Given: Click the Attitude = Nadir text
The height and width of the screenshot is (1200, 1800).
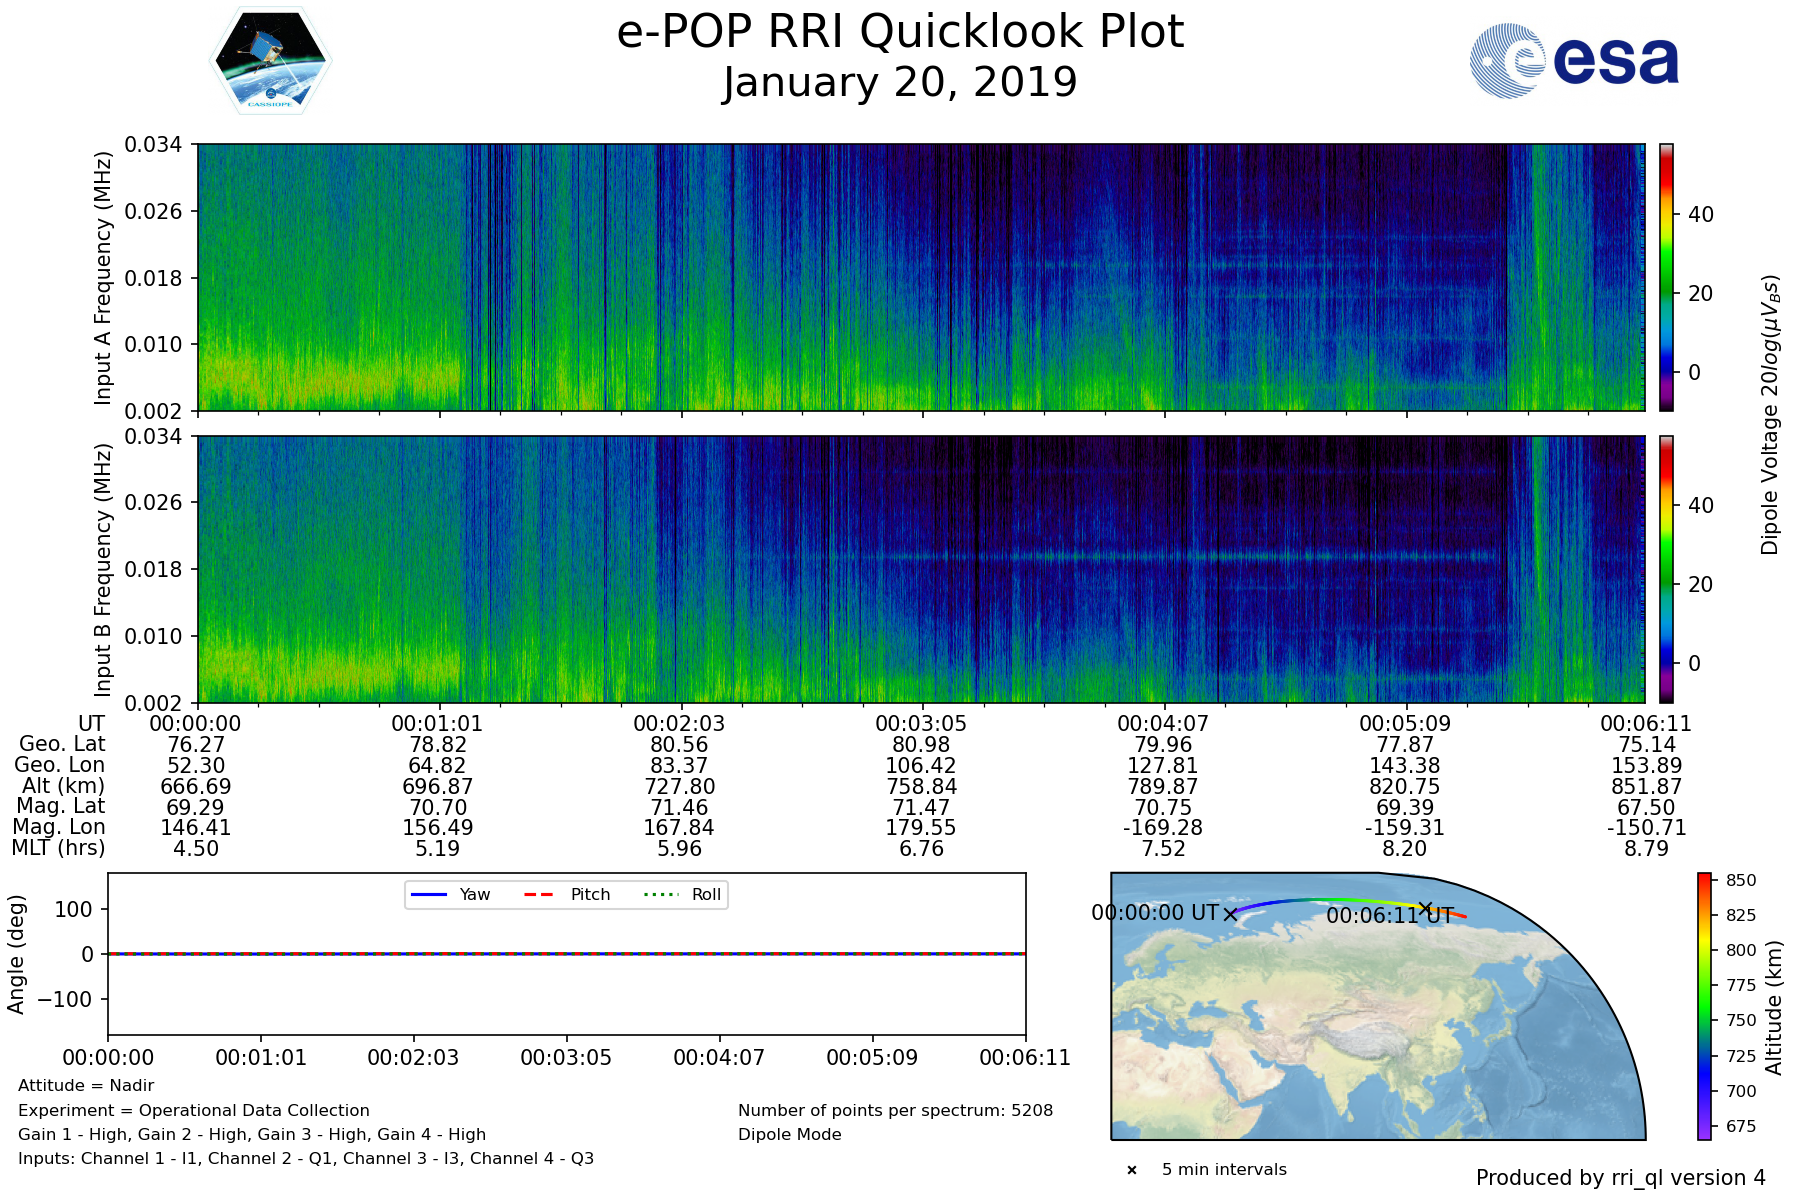Looking at the screenshot, I should tap(86, 1086).
